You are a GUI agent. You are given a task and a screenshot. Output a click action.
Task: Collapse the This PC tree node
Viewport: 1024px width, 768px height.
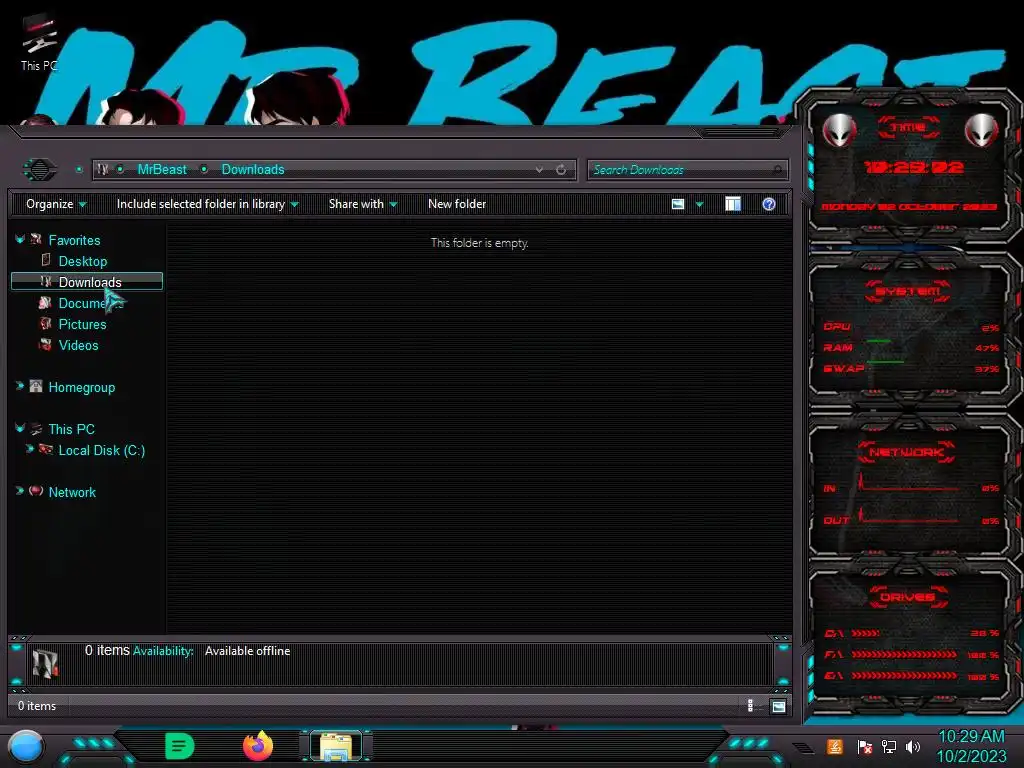(20, 428)
